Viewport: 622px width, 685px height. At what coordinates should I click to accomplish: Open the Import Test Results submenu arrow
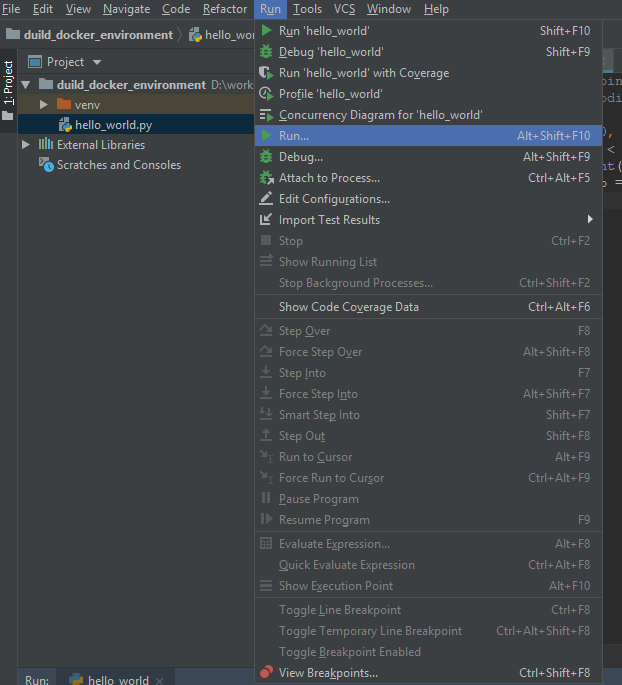click(590, 219)
